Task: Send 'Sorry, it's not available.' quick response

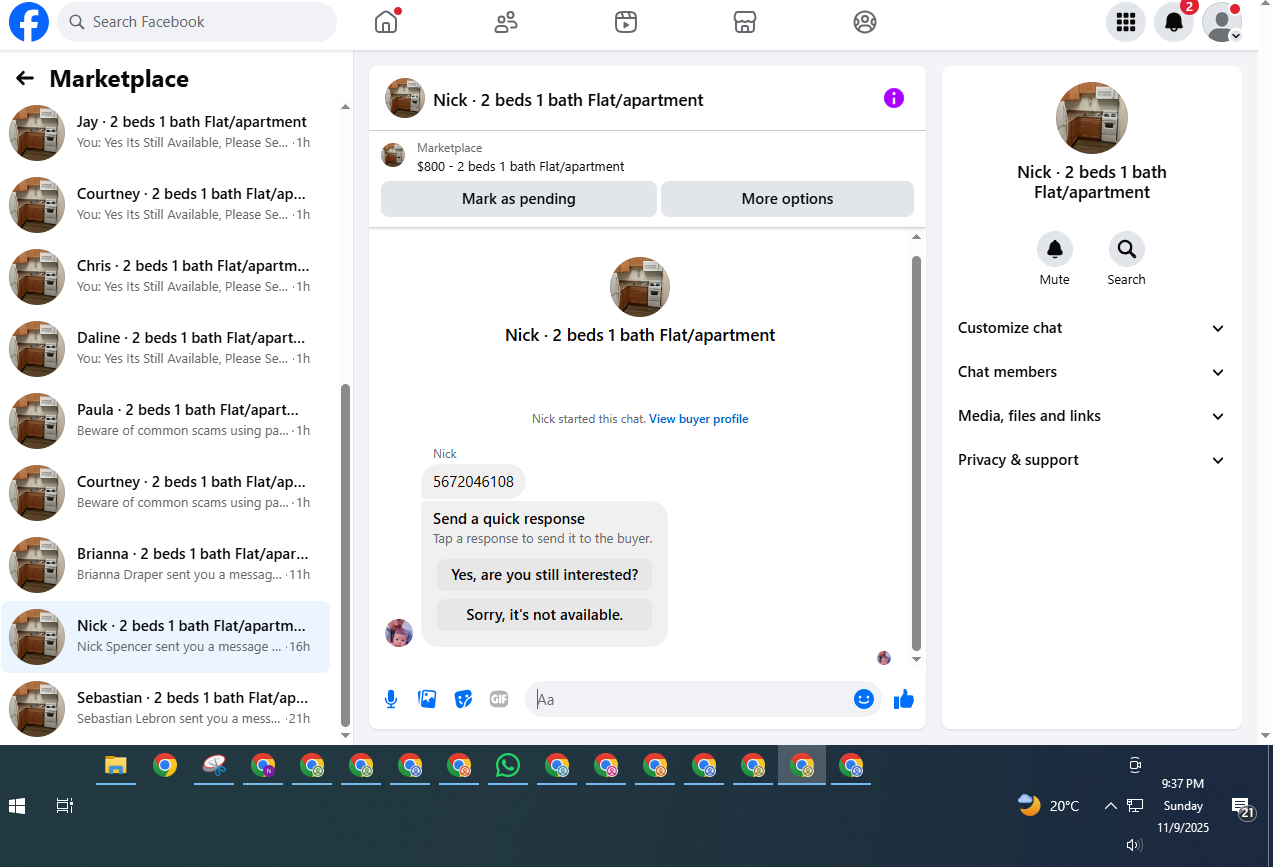Action: pos(544,615)
